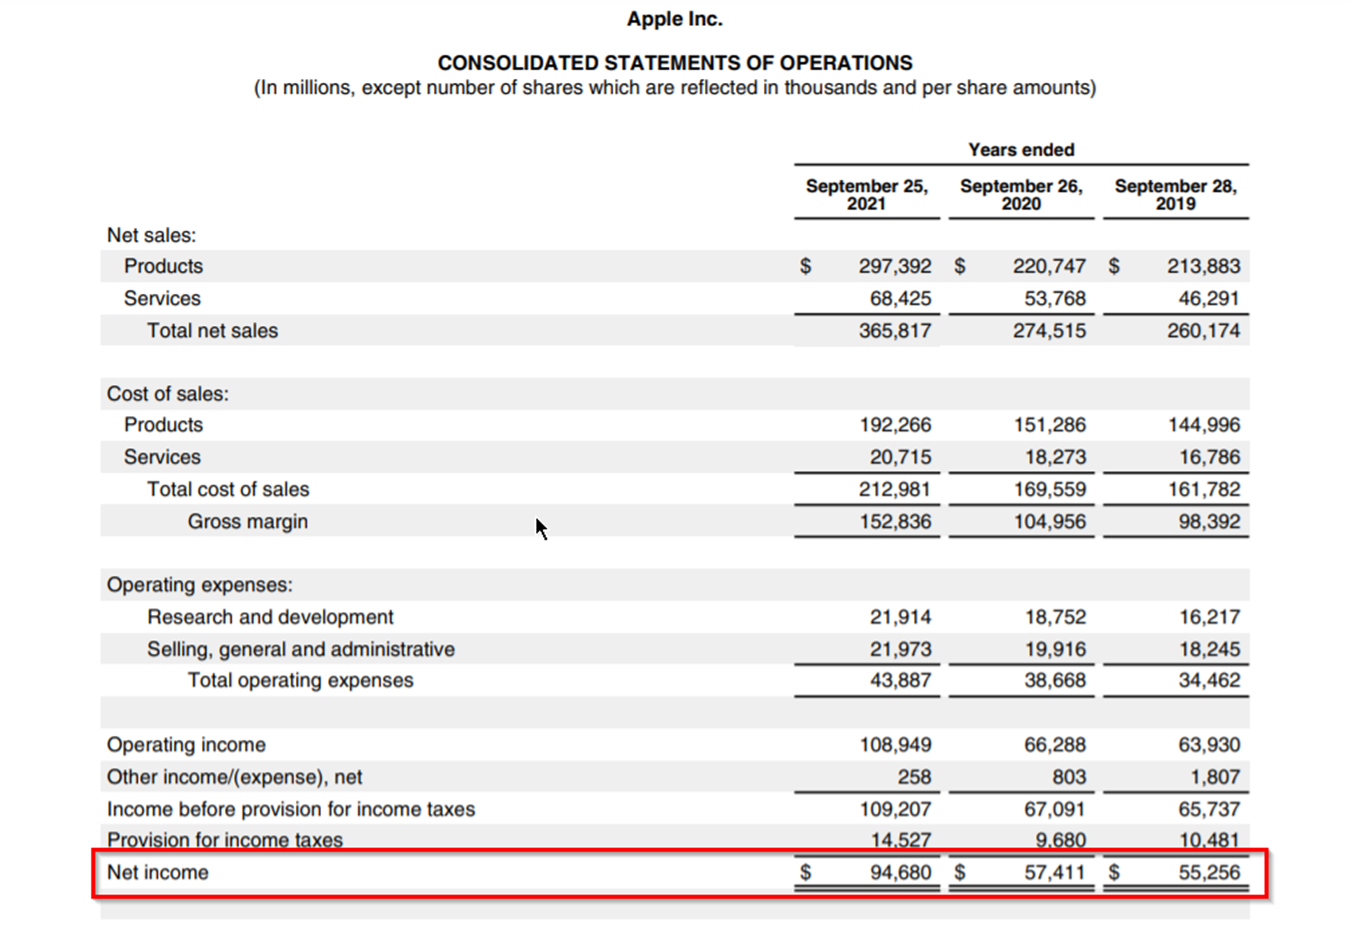The image size is (1349, 927).
Task: Click the 16,217 research and development value
Action: [x=1209, y=617]
